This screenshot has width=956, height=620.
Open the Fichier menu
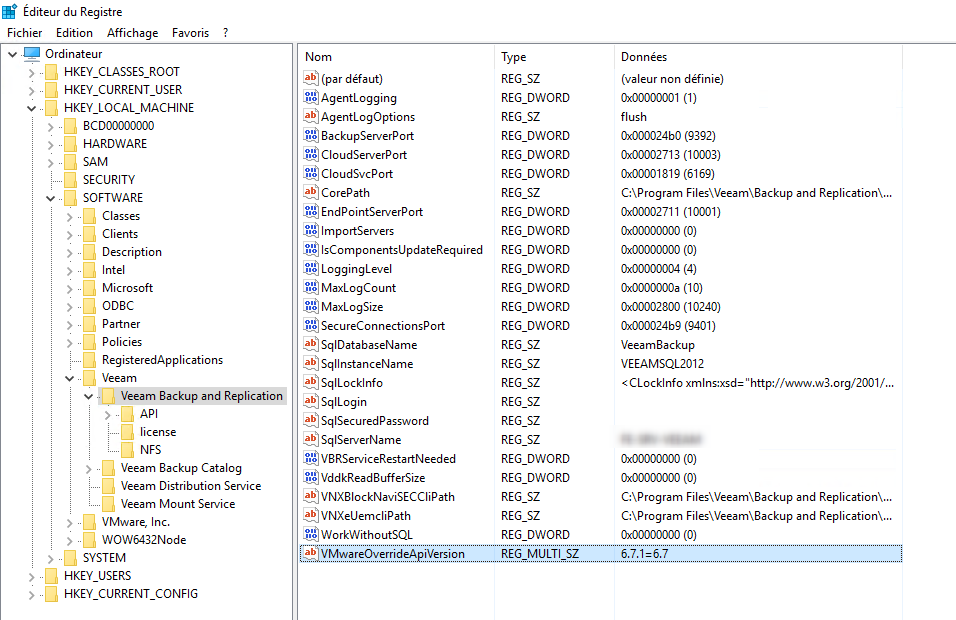coord(24,33)
